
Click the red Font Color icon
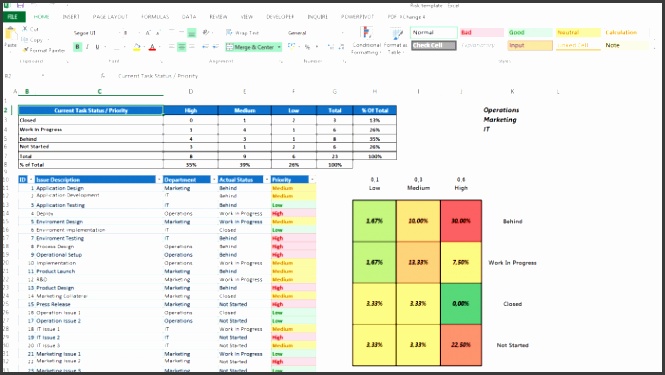[152, 47]
